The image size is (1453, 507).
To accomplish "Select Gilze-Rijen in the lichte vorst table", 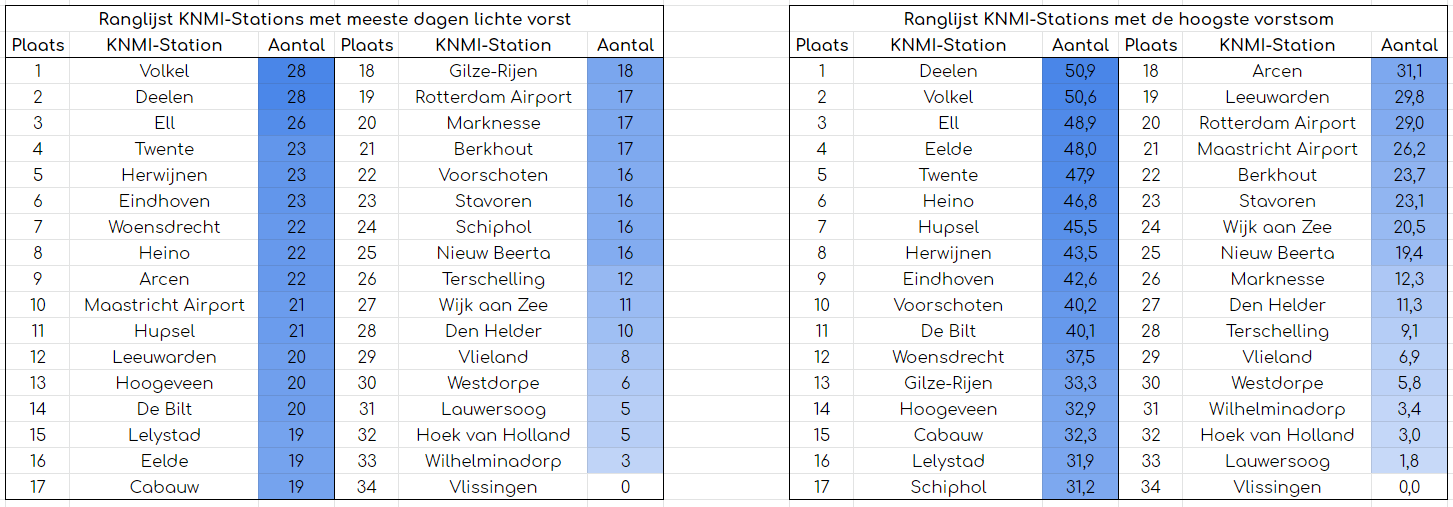I will (x=493, y=71).
